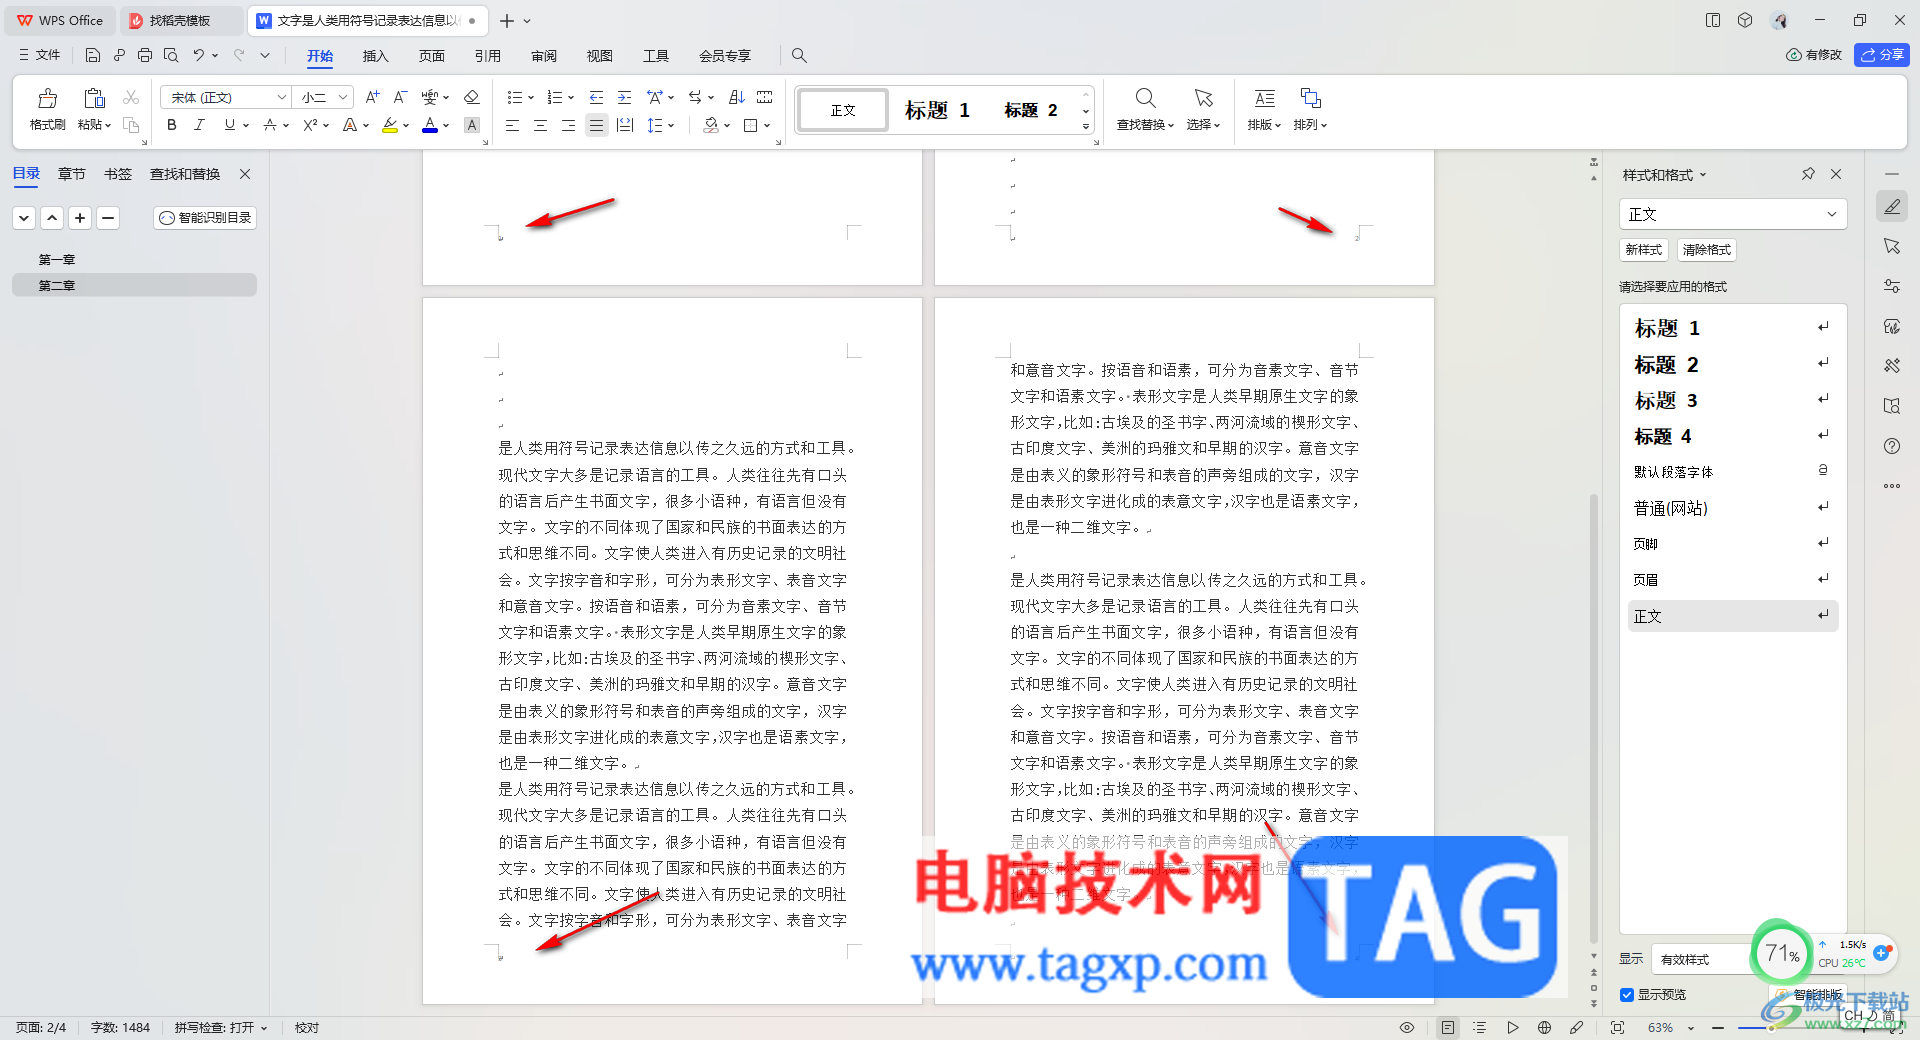Click the fit-page icon beside the zoom percentage
1920x1040 pixels.
pyautogui.click(x=1617, y=1027)
